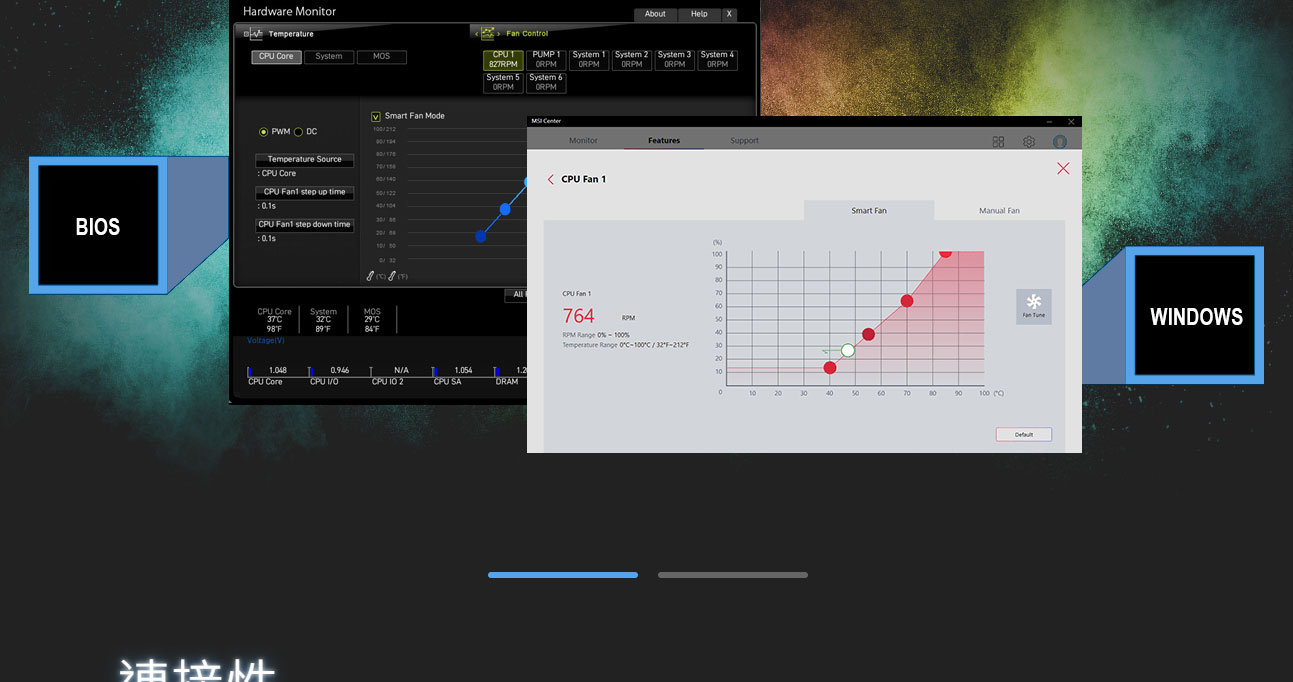Open MSI Center settings gear
The height and width of the screenshot is (682, 1293).
(1029, 142)
